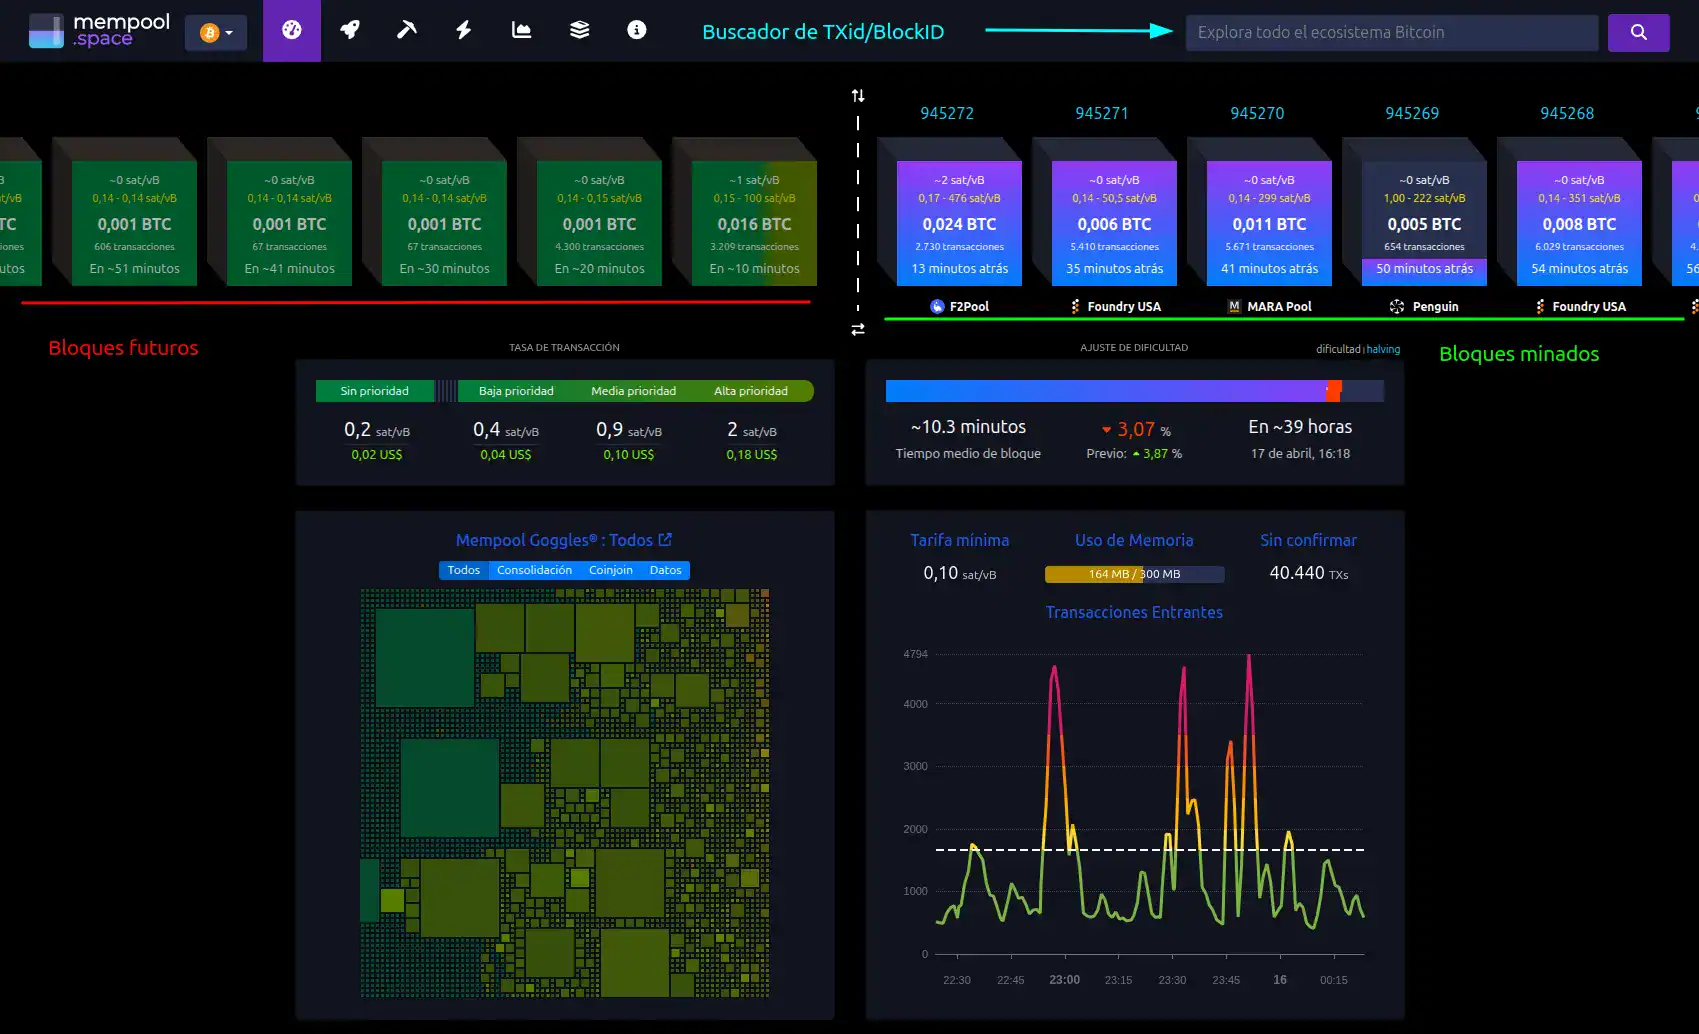
Task: Select mined block from 54 minutos atrás
Action: click(1579, 223)
